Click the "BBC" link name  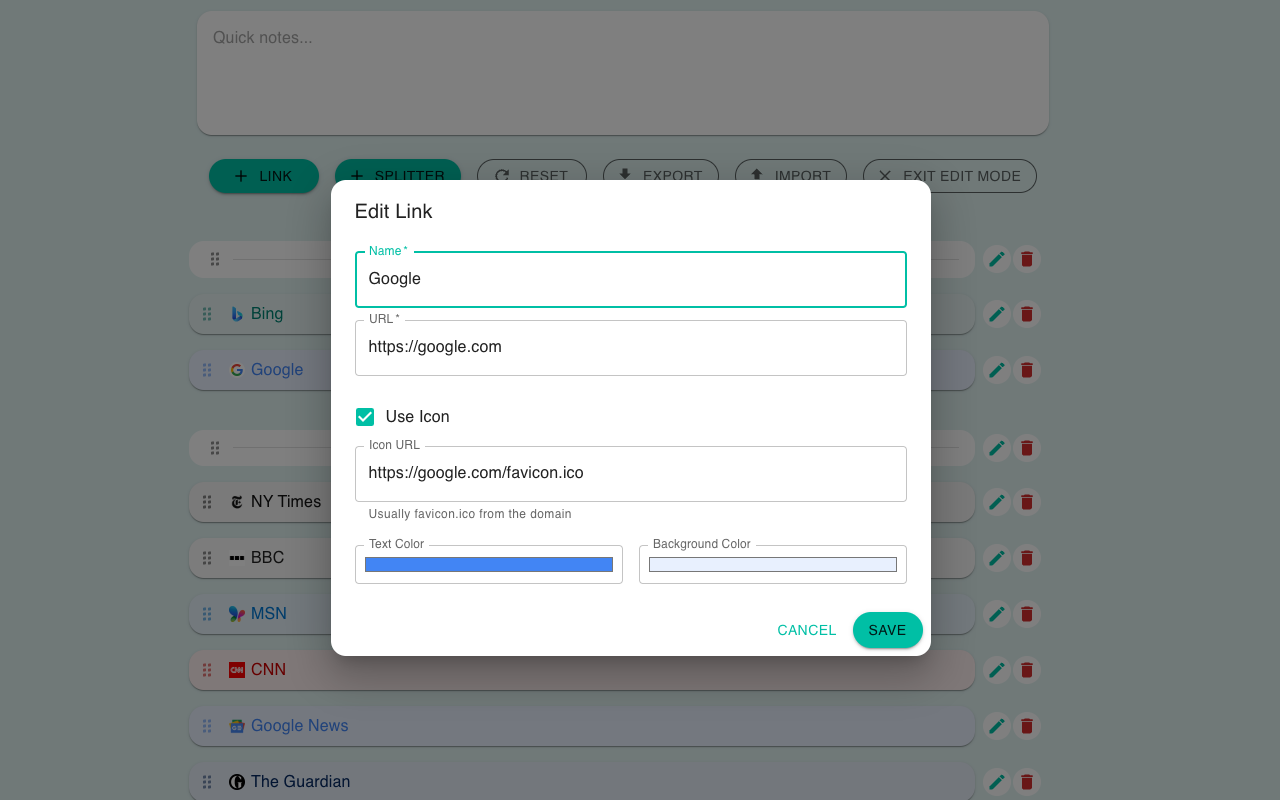coord(268,558)
